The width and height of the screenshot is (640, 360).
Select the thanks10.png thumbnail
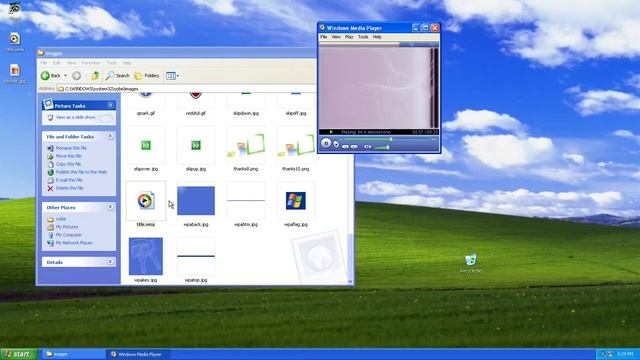pos(296,146)
